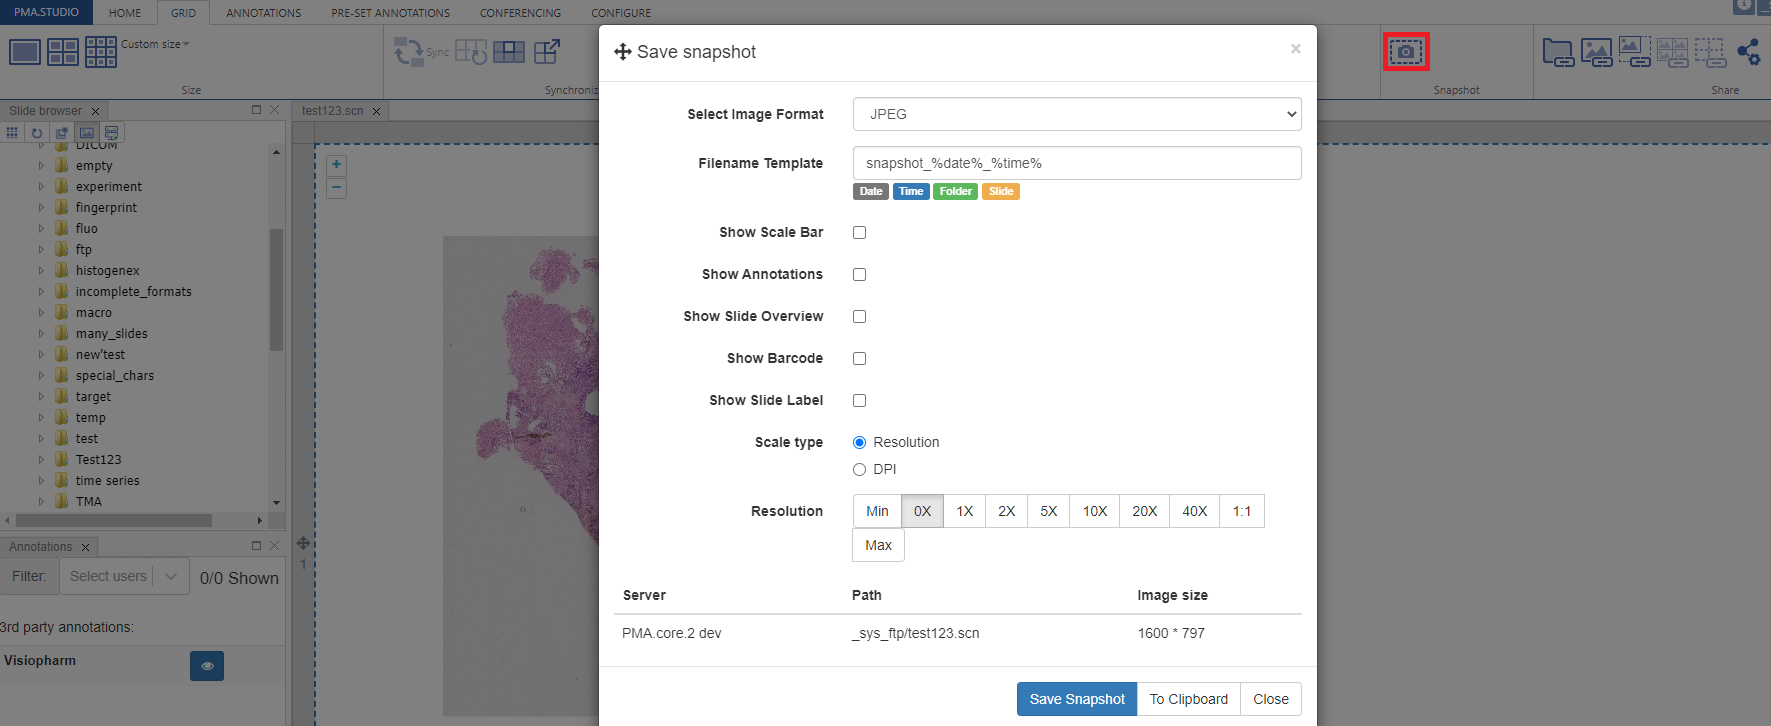Select the single-viewport grid layout icon
Screen dimensions: 1771x726
click(25, 52)
